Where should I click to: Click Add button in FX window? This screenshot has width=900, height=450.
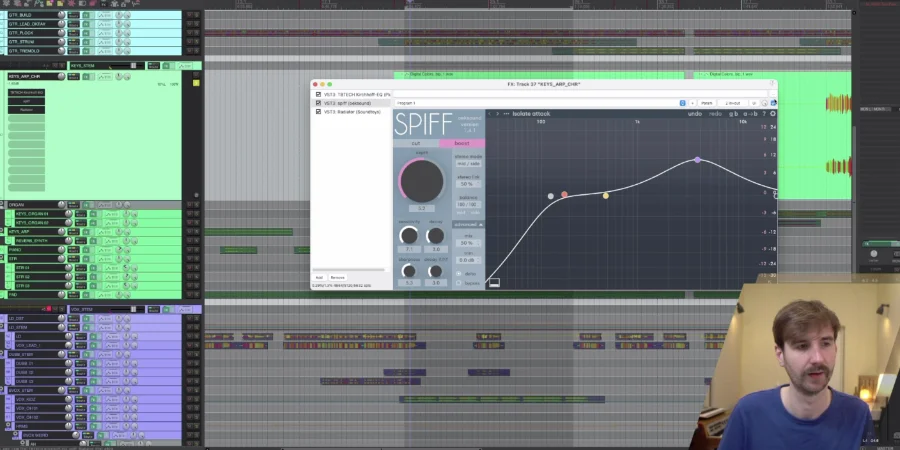[319, 277]
